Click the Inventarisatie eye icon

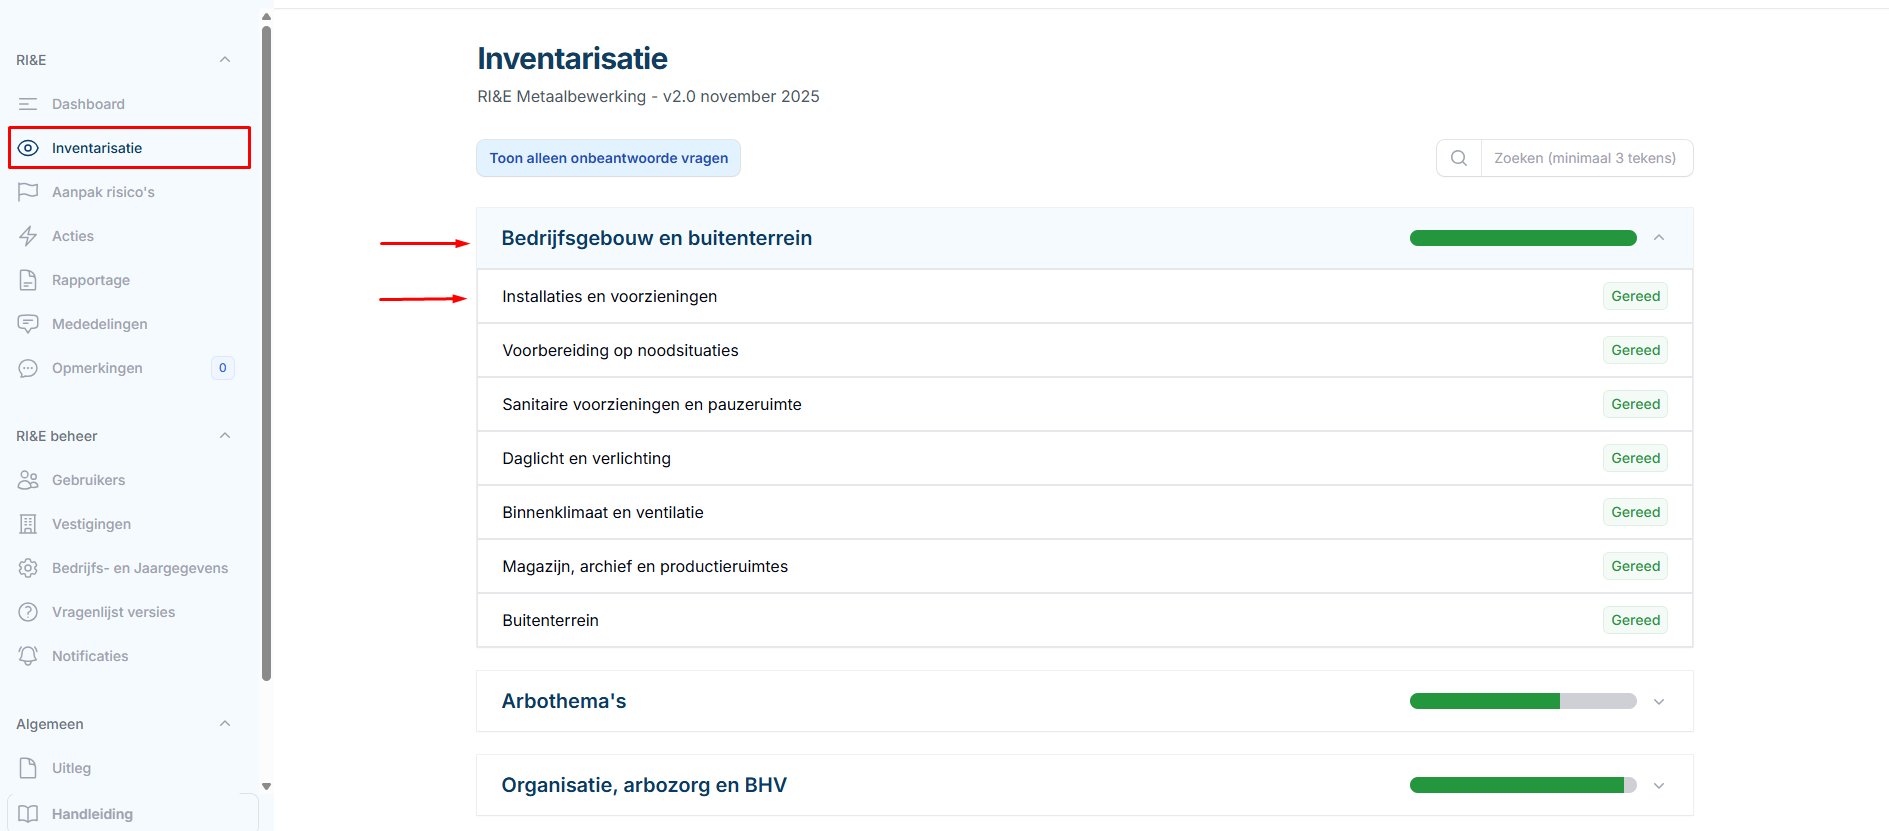tap(28, 148)
